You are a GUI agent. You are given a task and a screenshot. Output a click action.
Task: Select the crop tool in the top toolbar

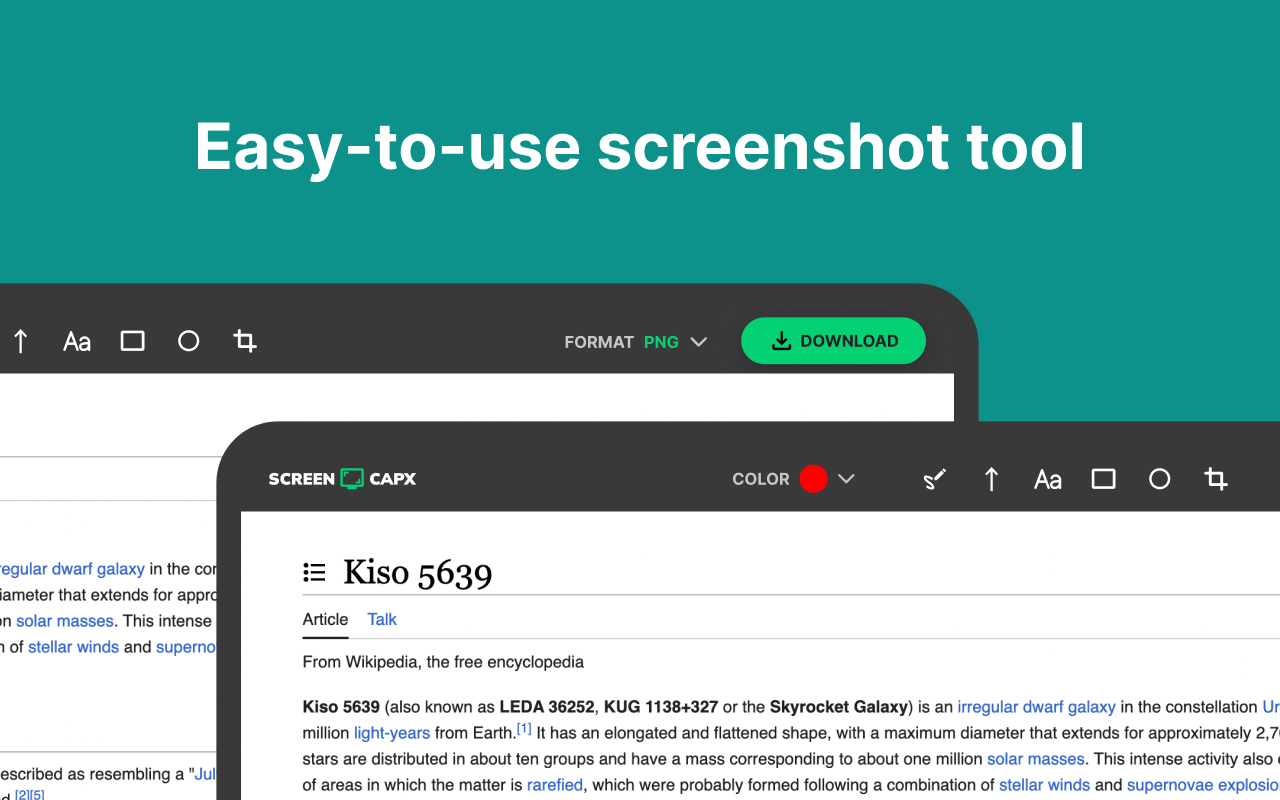click(244, 341)
